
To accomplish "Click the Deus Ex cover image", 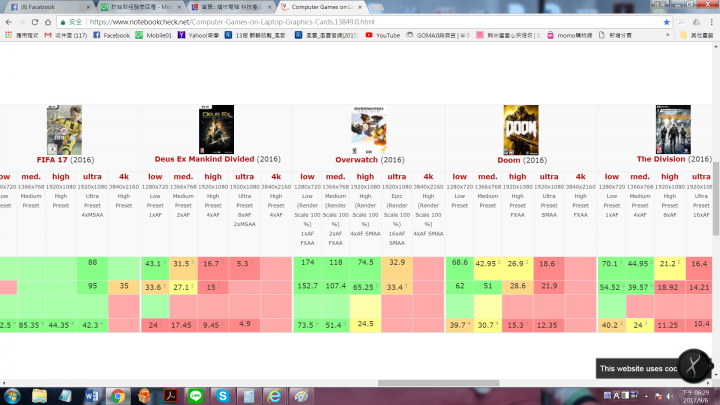I will pos(216,129).
